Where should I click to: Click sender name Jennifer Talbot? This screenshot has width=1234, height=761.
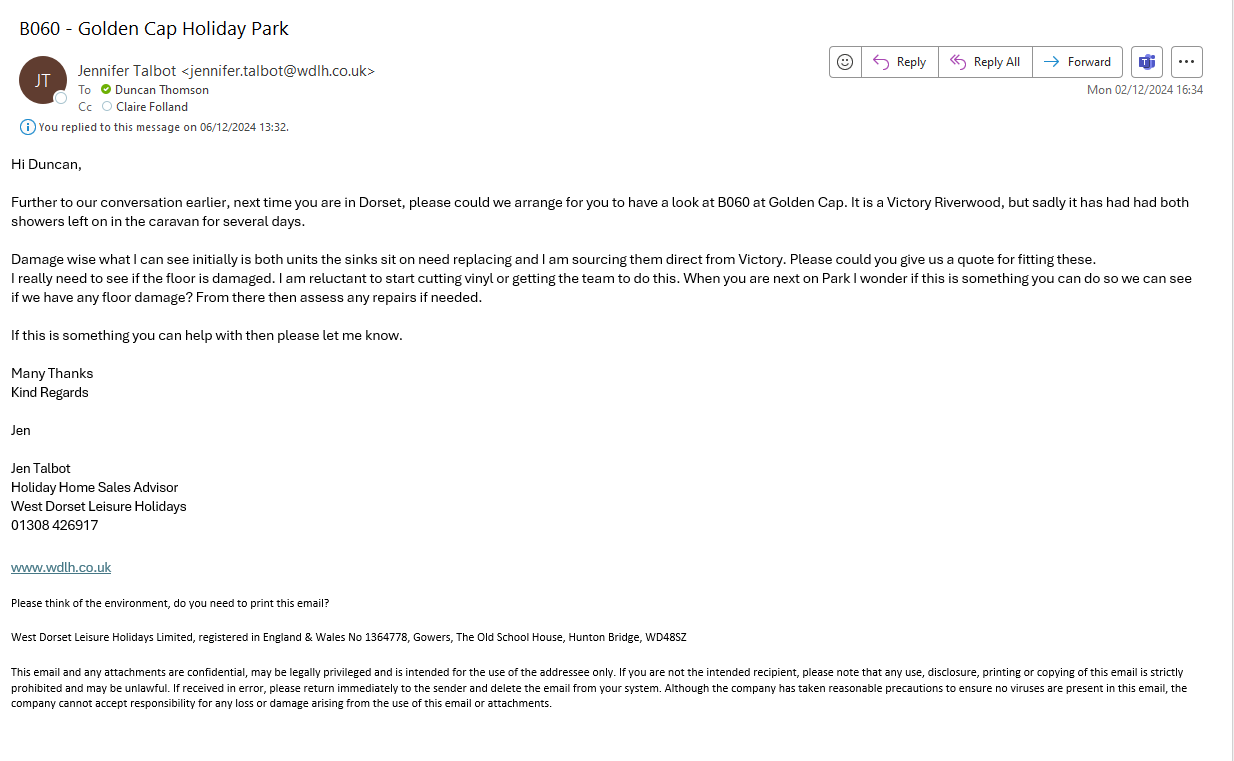[127, 71]
